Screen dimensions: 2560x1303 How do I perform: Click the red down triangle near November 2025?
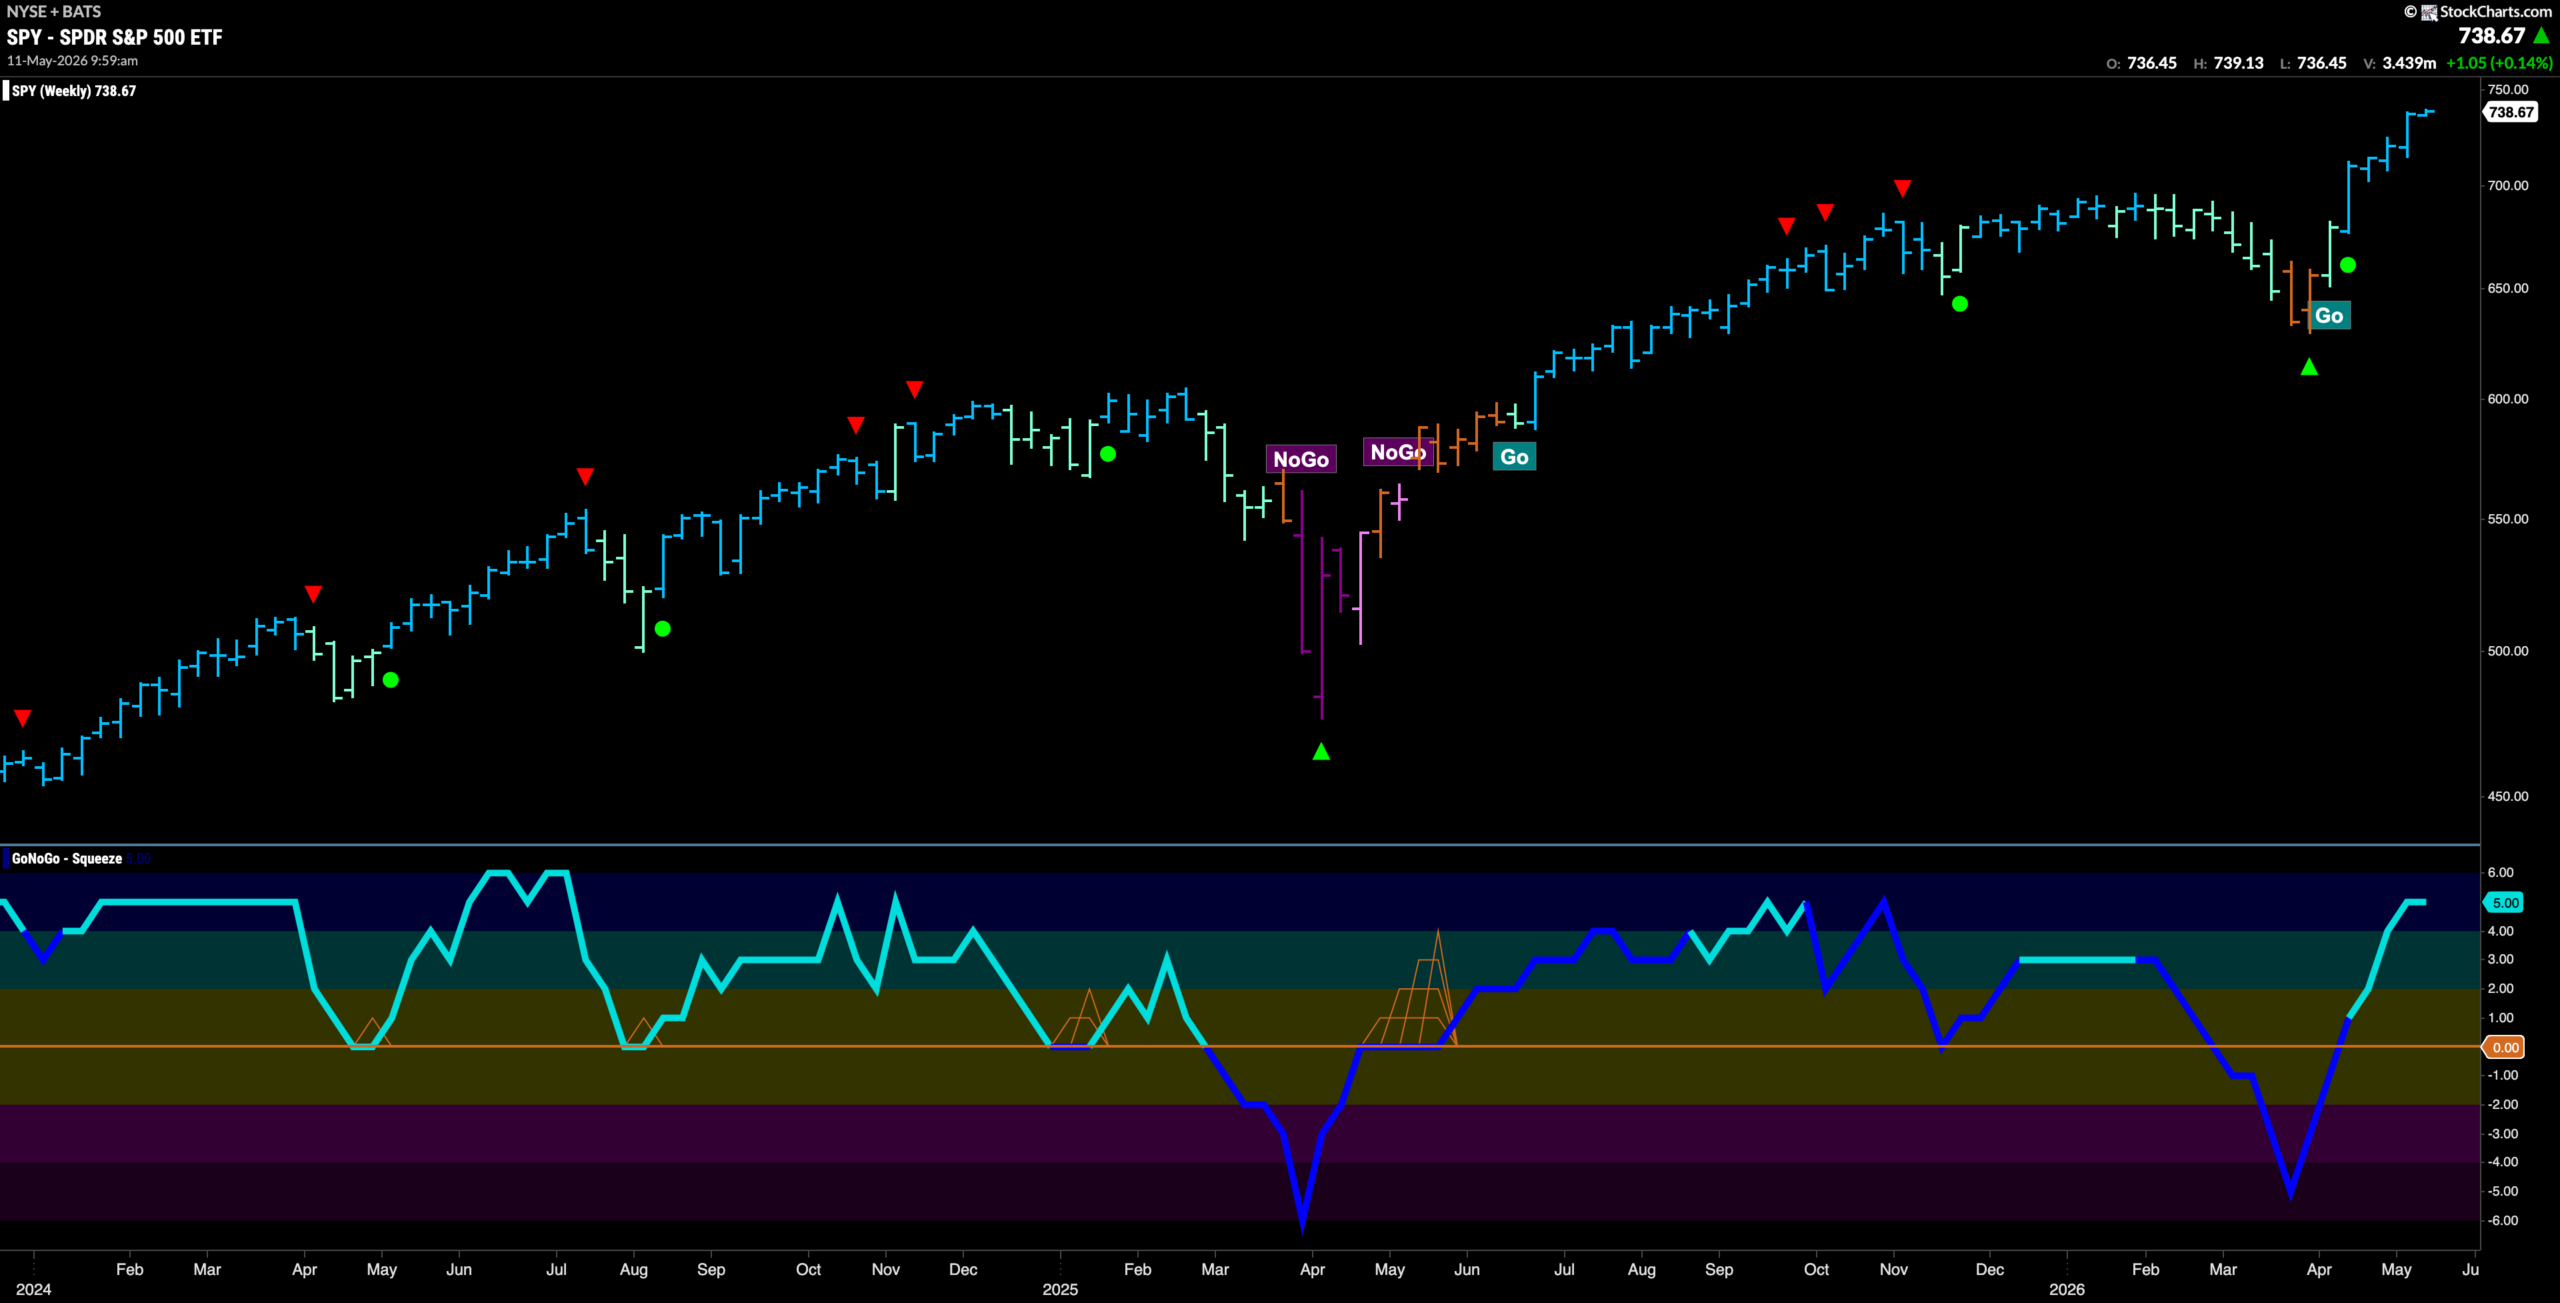[1903, 188]
